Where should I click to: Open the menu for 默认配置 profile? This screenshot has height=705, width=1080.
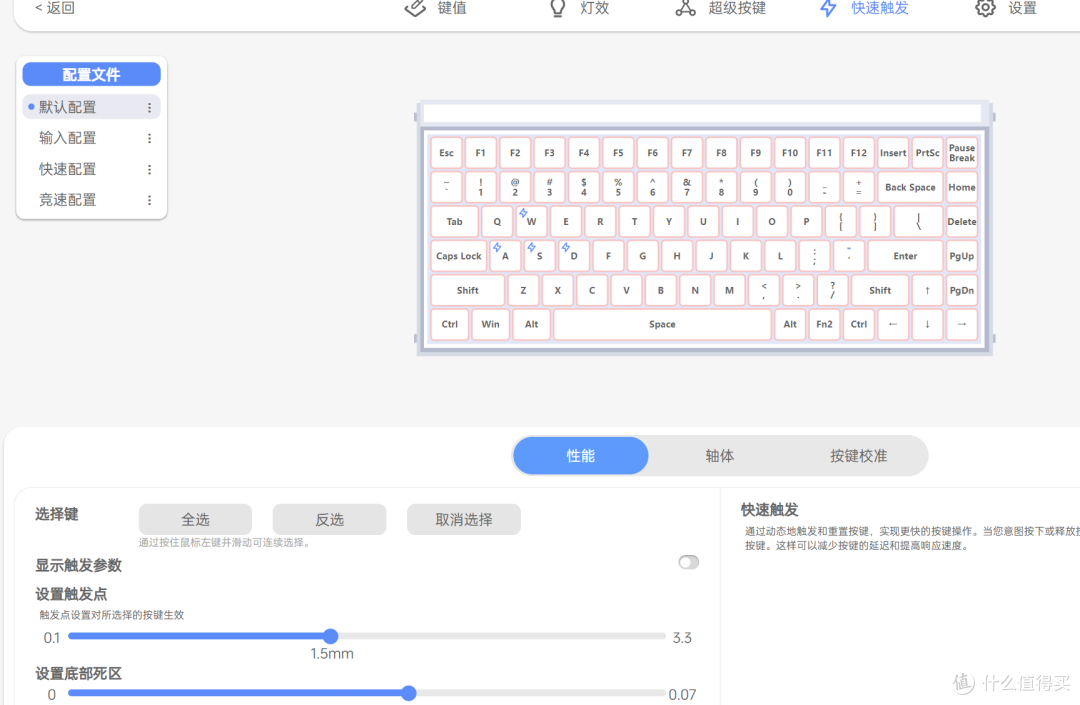[x=149, y=106]
